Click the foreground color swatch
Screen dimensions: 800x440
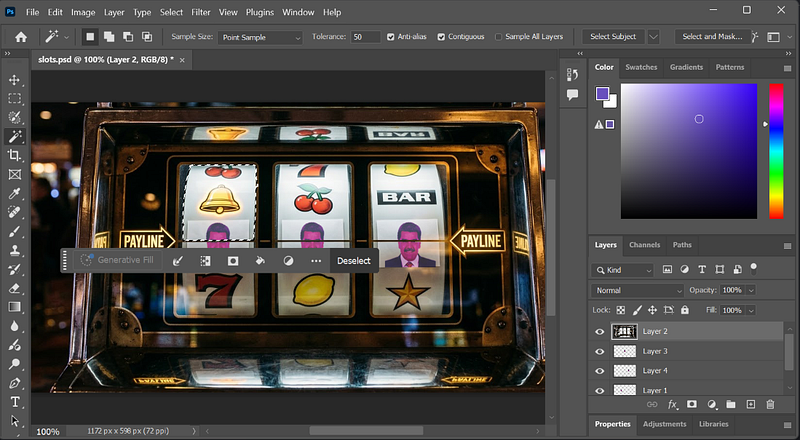(602, 93)
